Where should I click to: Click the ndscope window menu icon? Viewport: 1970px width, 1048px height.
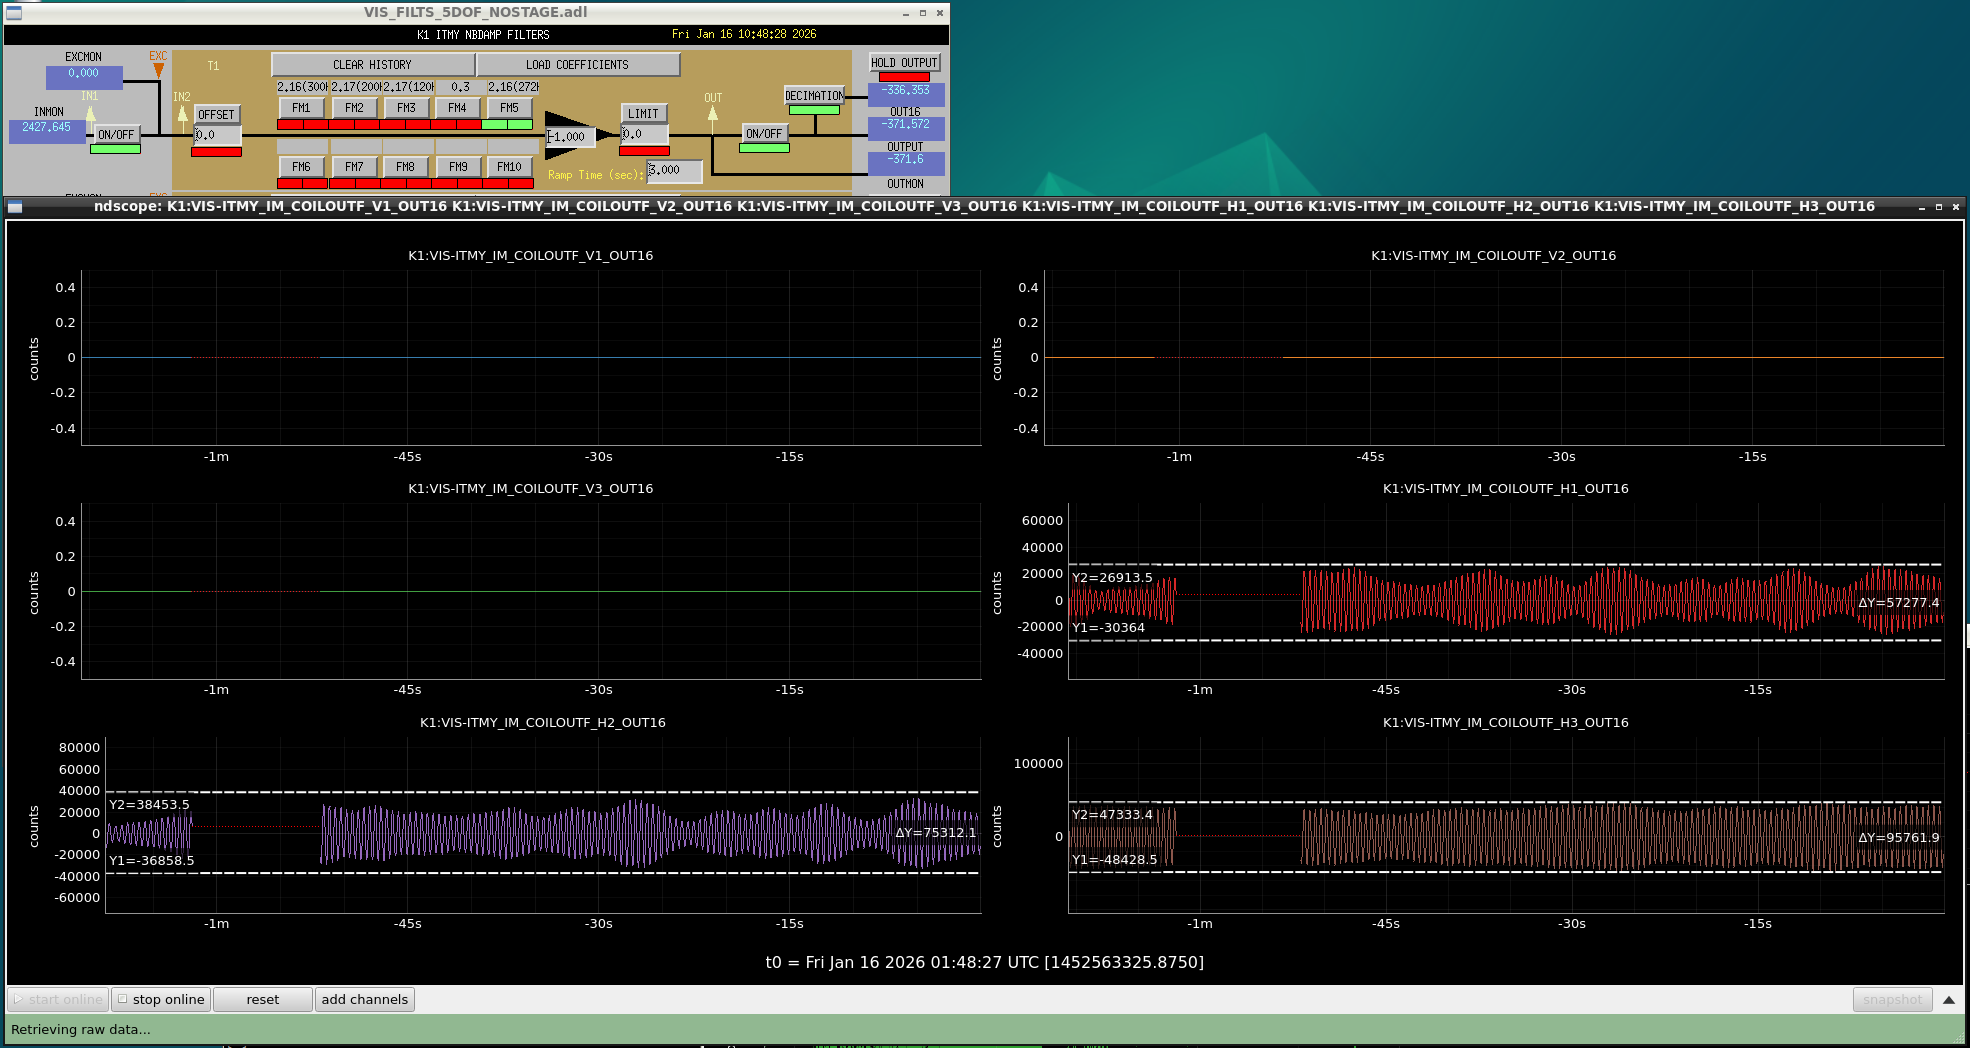[15, 207]
